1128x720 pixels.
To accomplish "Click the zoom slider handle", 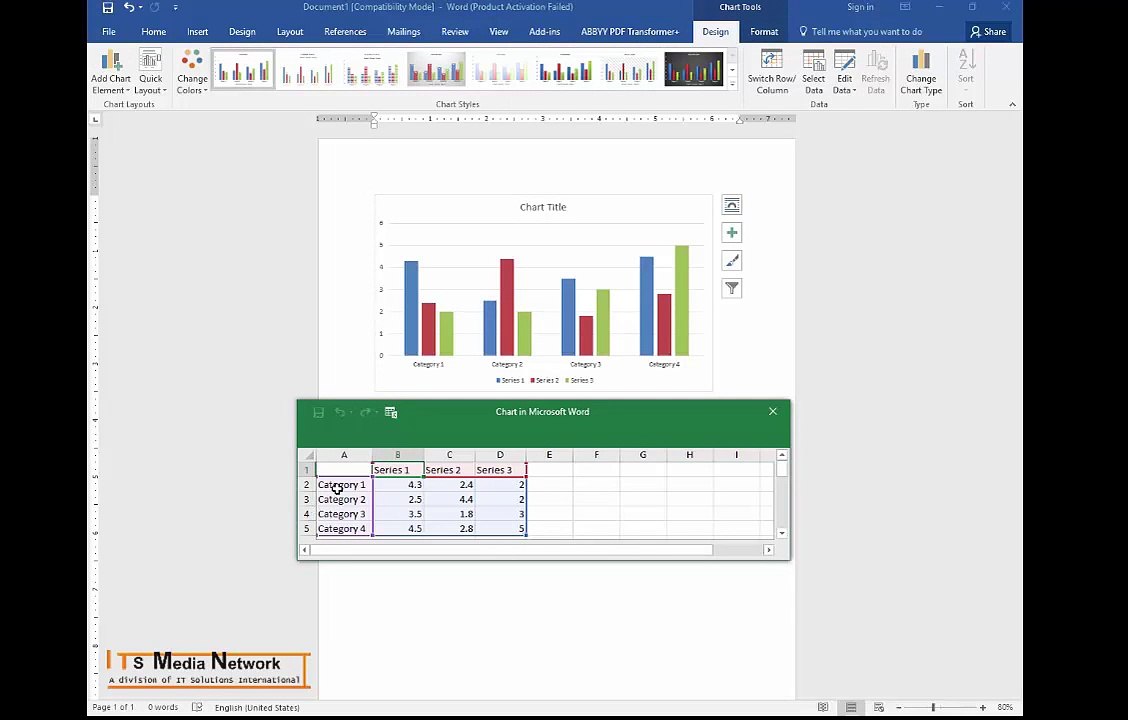I will [933, 707].
